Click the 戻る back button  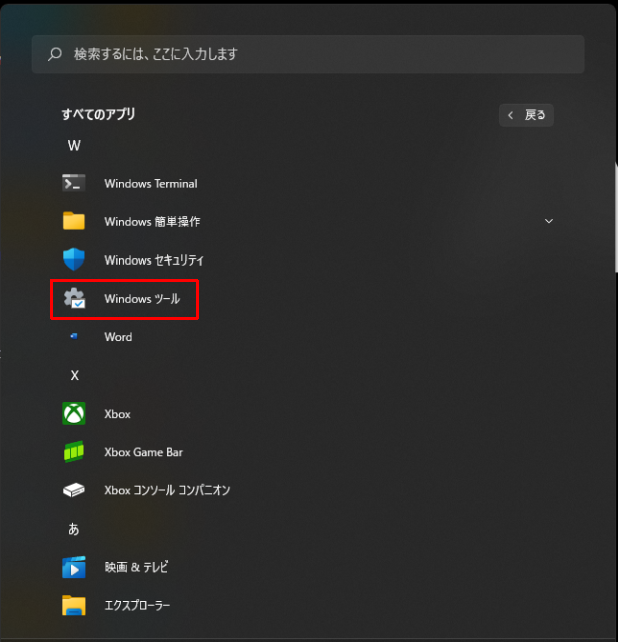pos(526,115)
